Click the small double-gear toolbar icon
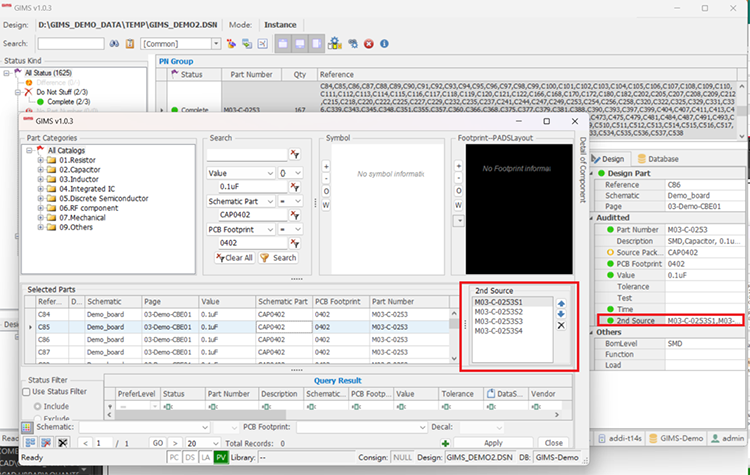This screenshot has width=750, height=475. tap(353, 44)
